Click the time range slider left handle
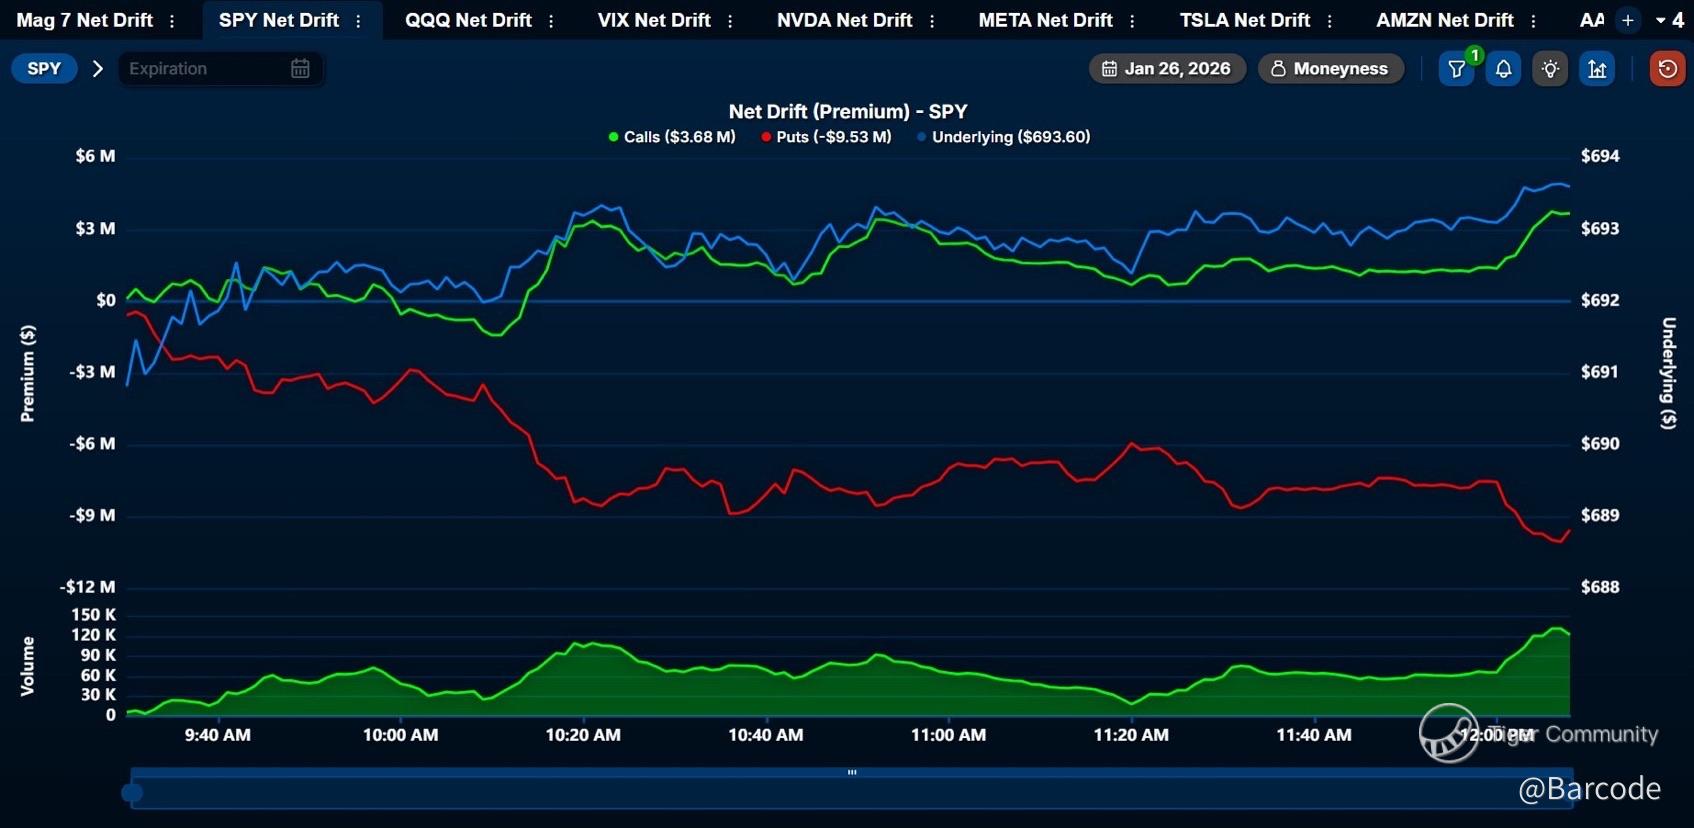This screenshot has width=1694, height=828. tap(132, 793)
